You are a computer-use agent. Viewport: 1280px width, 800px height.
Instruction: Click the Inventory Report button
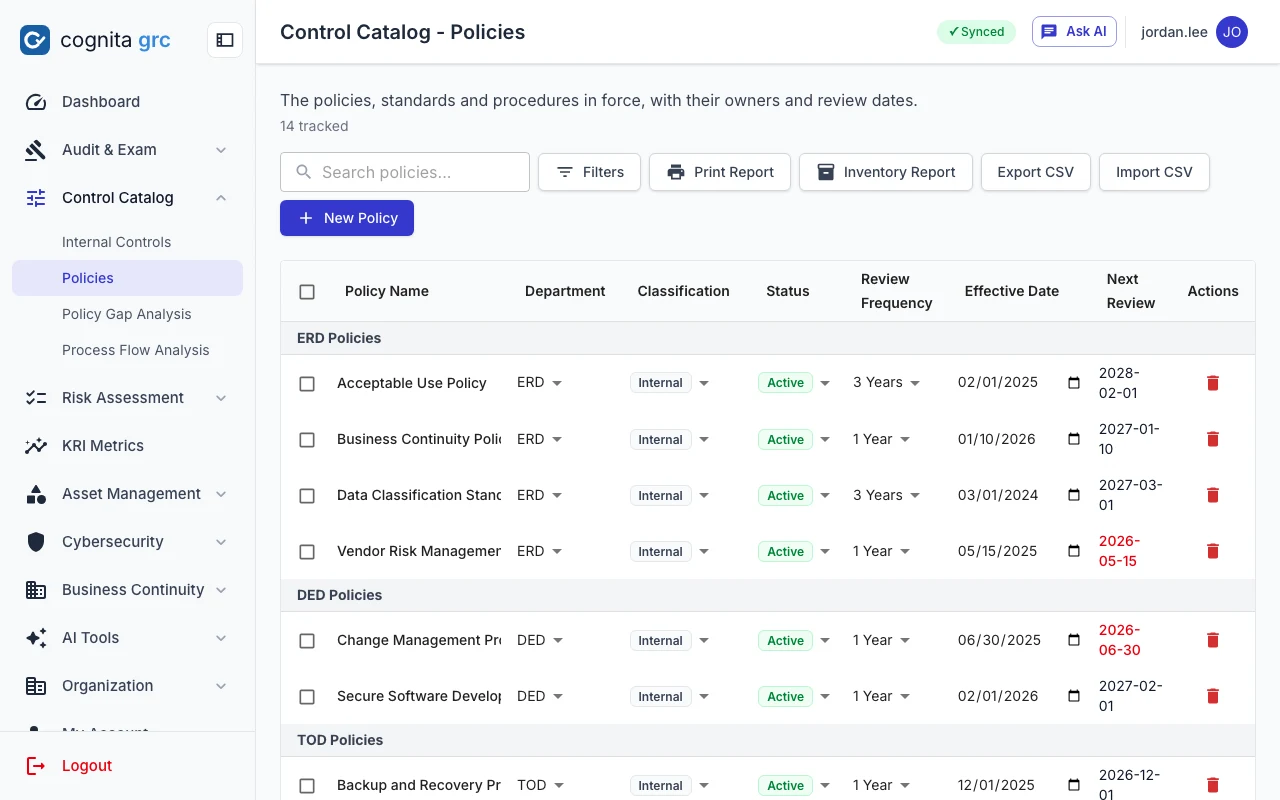(x=886, y=172)
